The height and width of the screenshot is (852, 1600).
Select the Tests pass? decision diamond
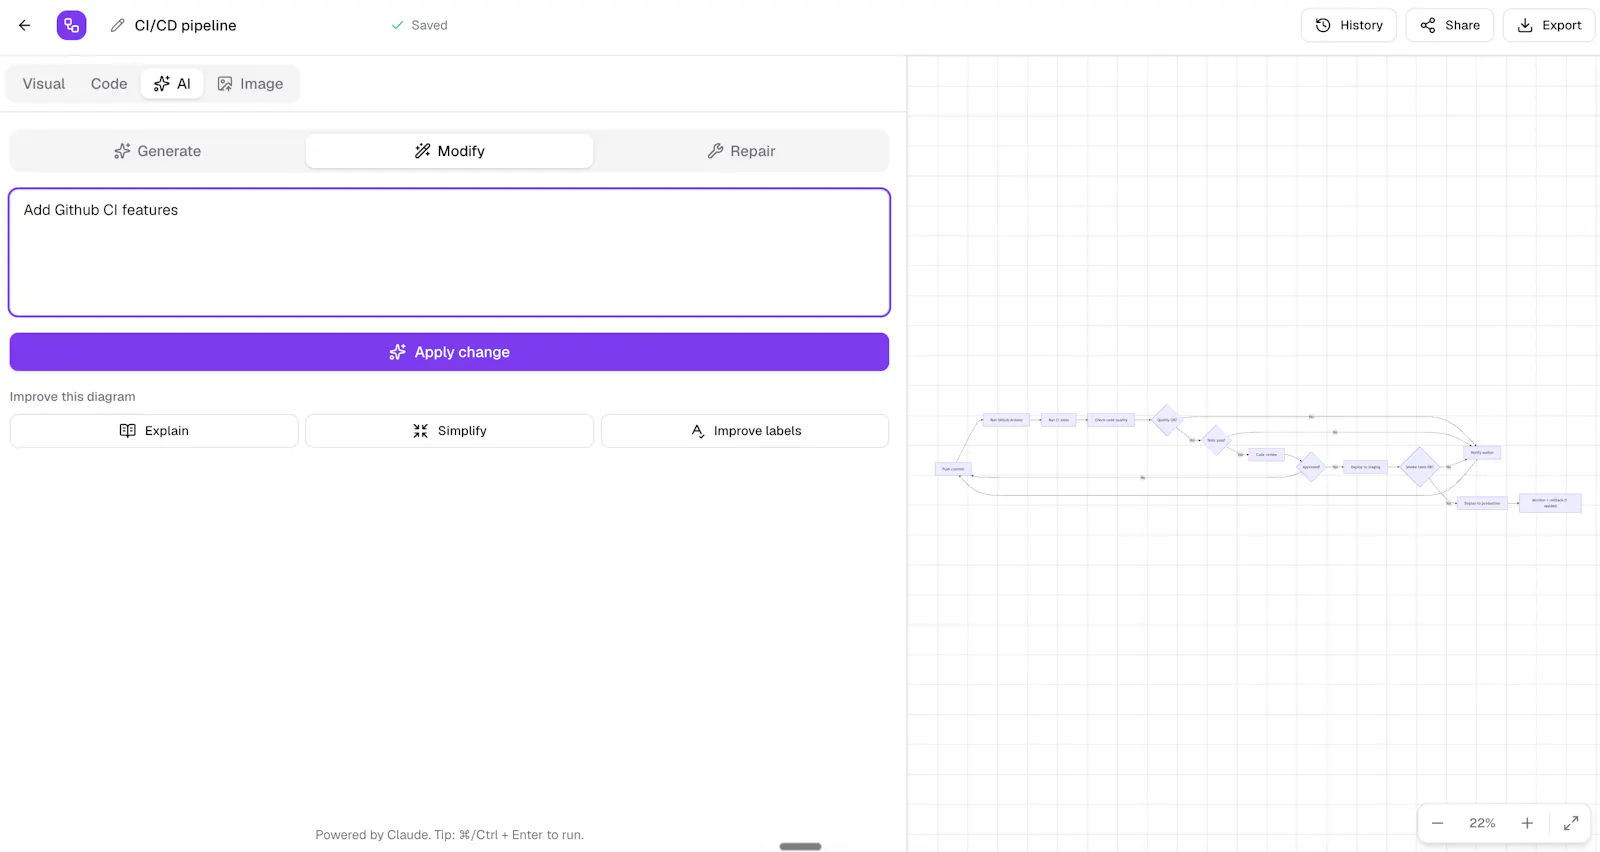[1216, 440]
